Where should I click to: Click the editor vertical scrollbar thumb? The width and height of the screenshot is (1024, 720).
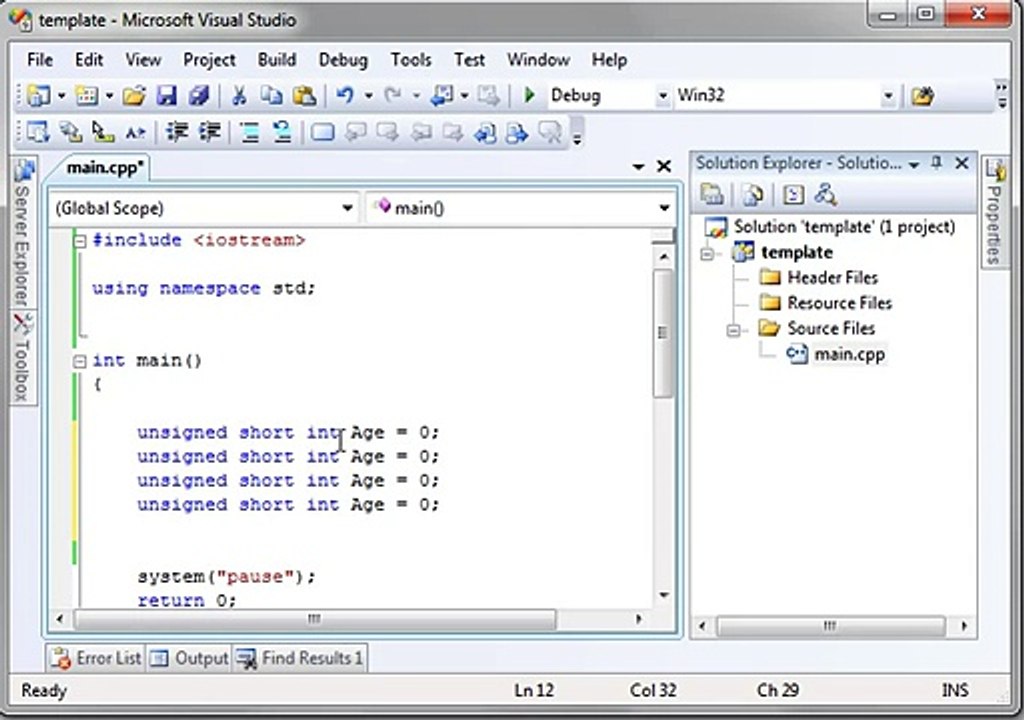662,333
